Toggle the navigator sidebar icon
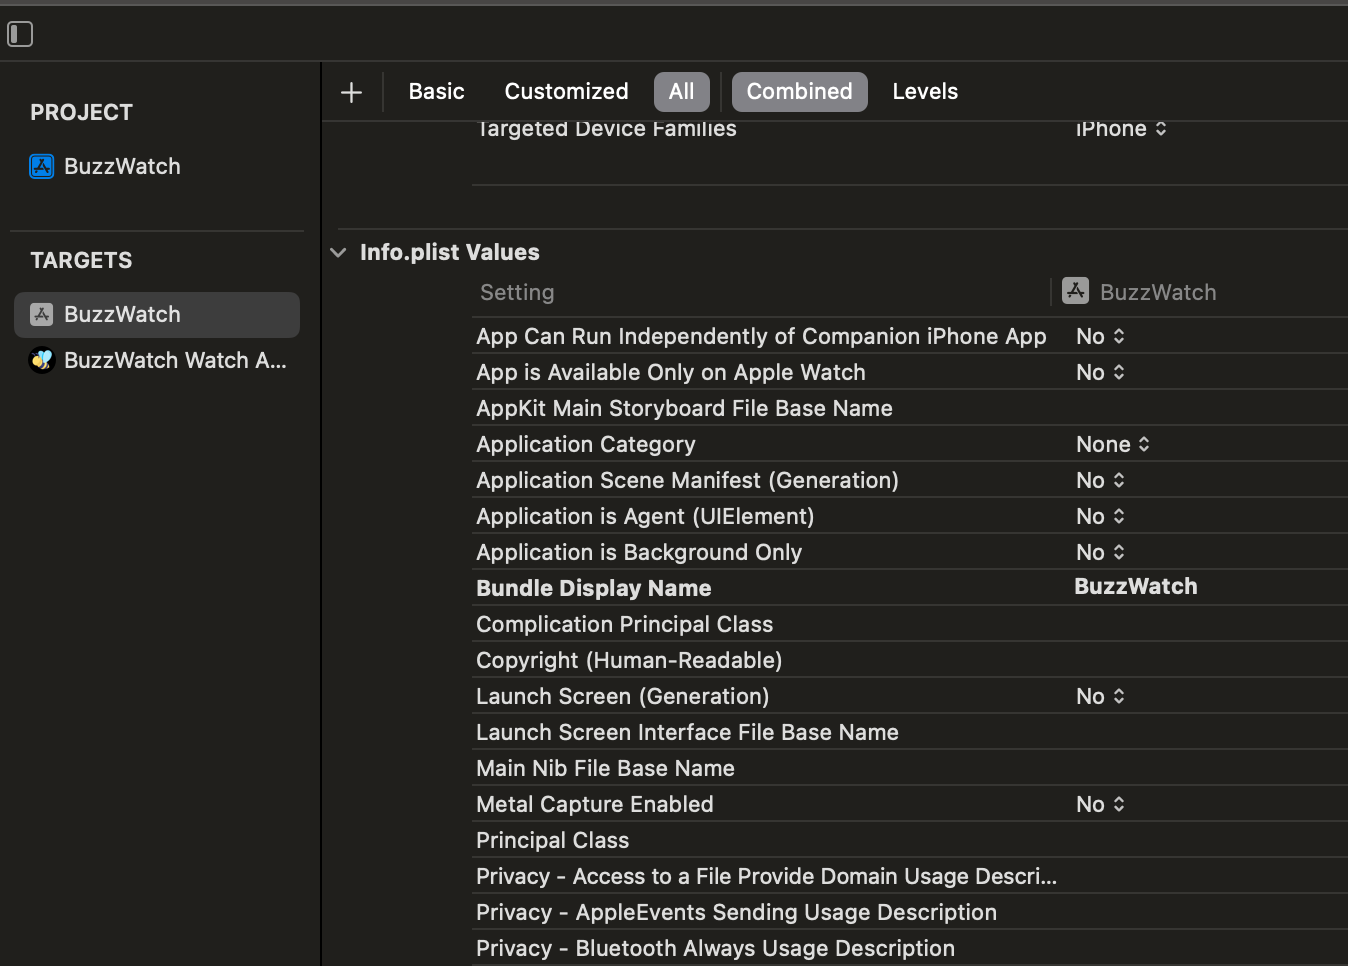This screenshot has height=966, width=1348. 20,34
